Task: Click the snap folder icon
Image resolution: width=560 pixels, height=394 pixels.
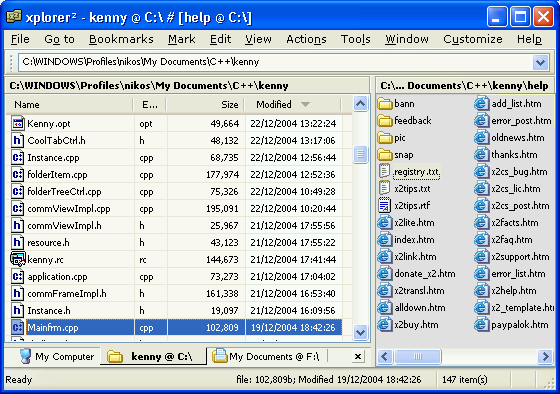Action: coord(385,155)
